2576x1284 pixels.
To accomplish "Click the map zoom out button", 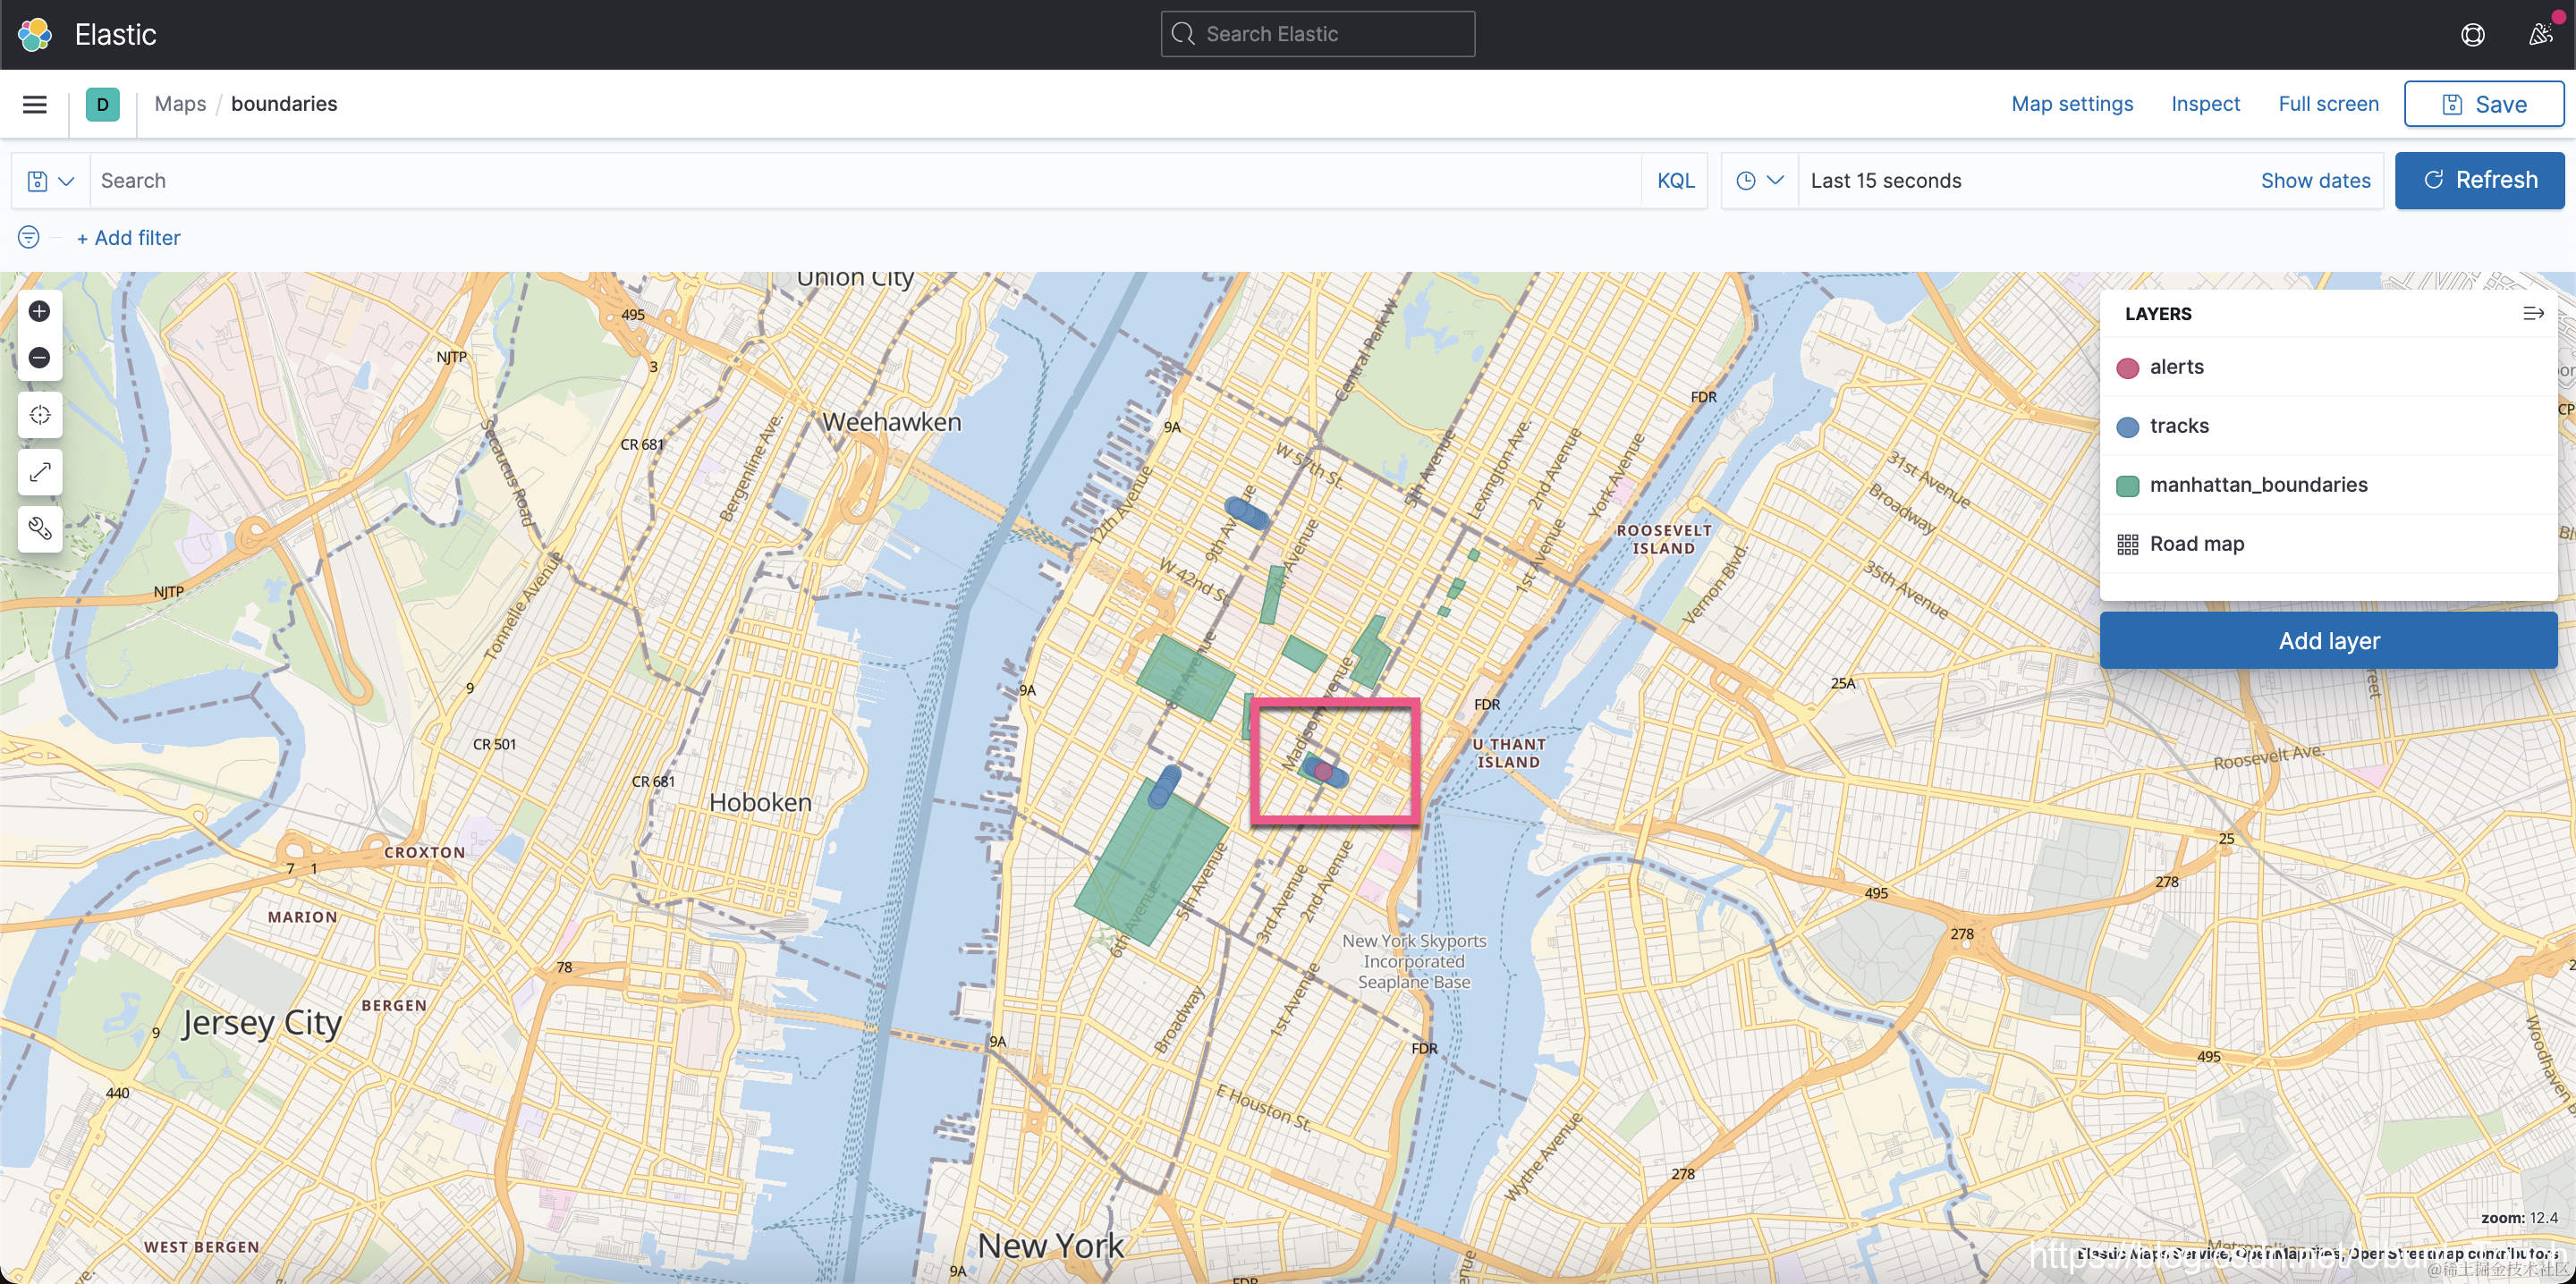I will [x=40, y=358].
